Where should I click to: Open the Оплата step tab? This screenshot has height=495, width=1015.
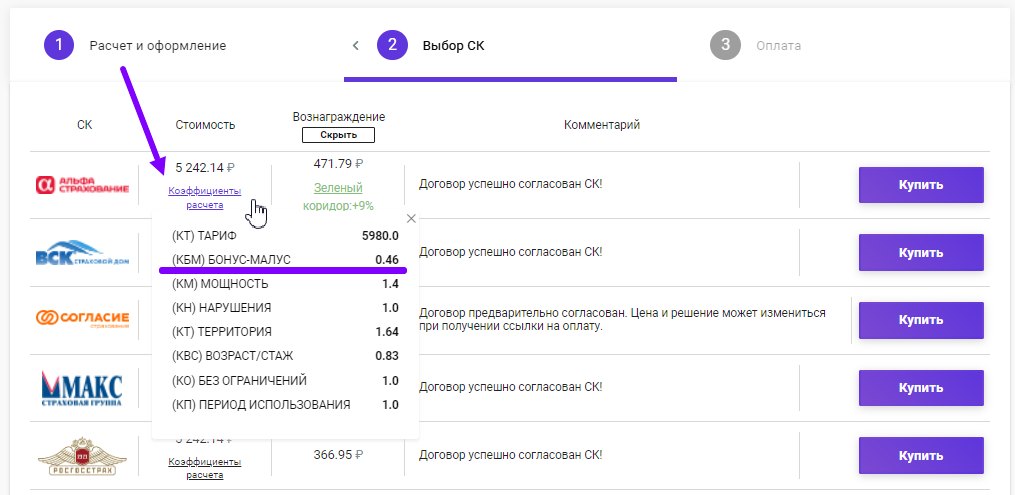[x=778, y=45]
